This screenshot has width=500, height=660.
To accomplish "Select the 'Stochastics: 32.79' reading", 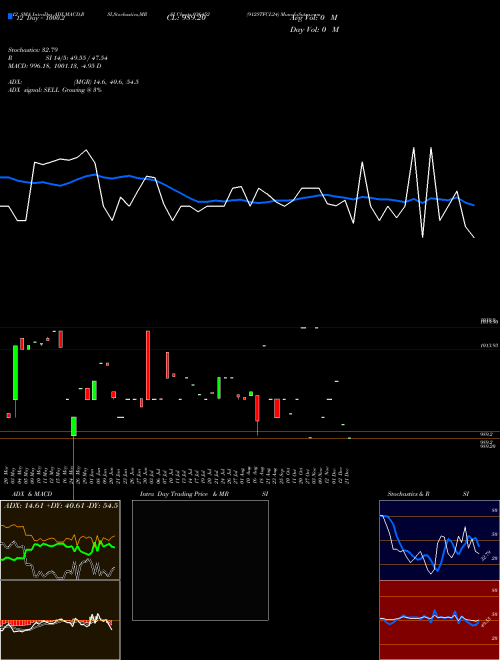I will click(x=33, y=50).
